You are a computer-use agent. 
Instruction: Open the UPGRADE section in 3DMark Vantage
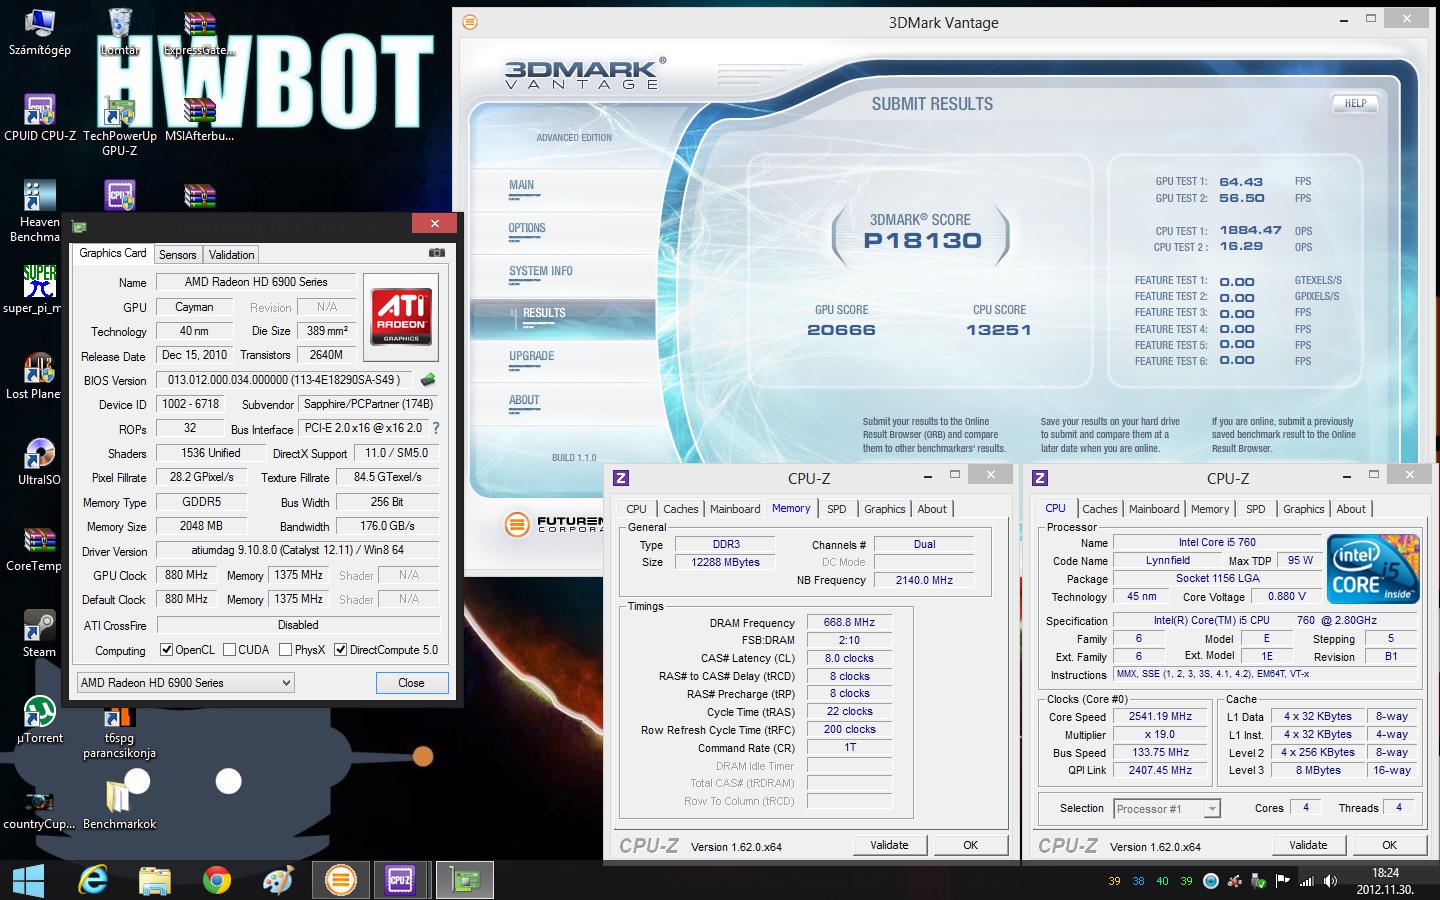point(531,356)
